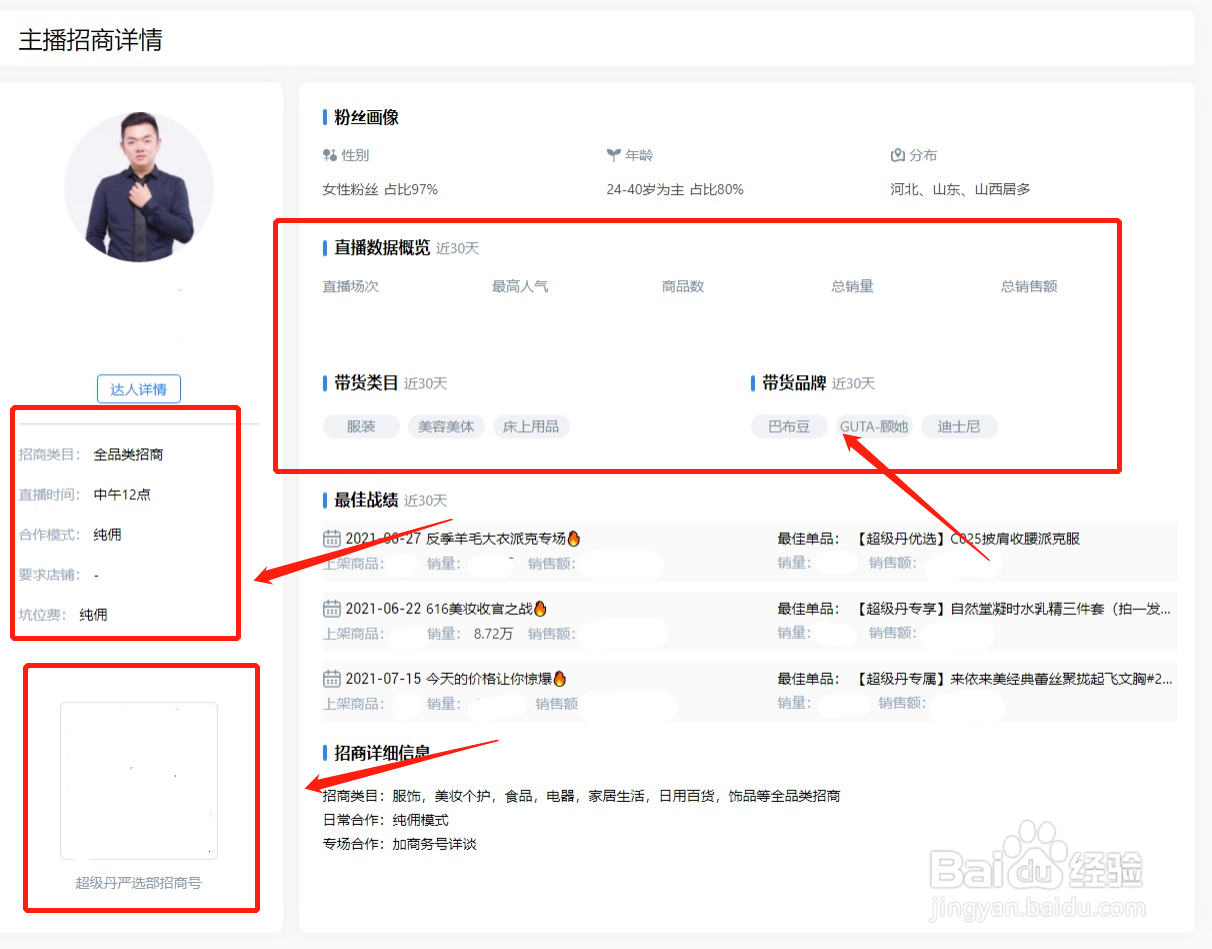1212x949 pixels.
Task: Select the 服装 category tag
Action: [x=361, y=426]
